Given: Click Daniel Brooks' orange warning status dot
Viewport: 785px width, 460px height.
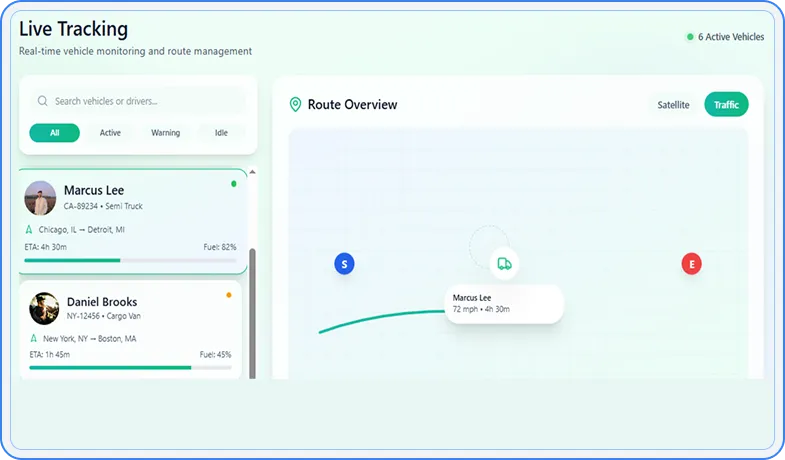Looking at the screenshot, I should point(229,295).
